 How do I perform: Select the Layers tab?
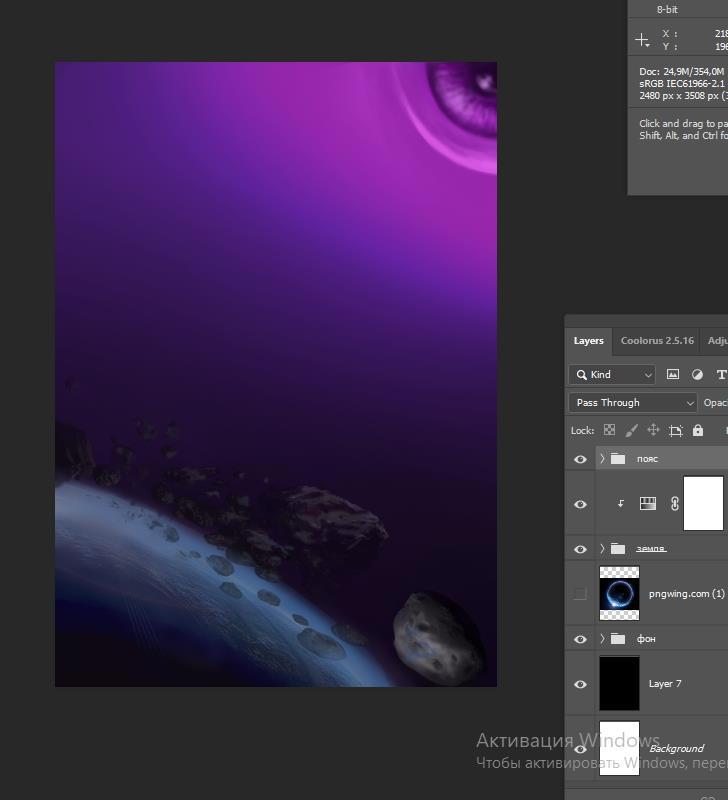588,341
